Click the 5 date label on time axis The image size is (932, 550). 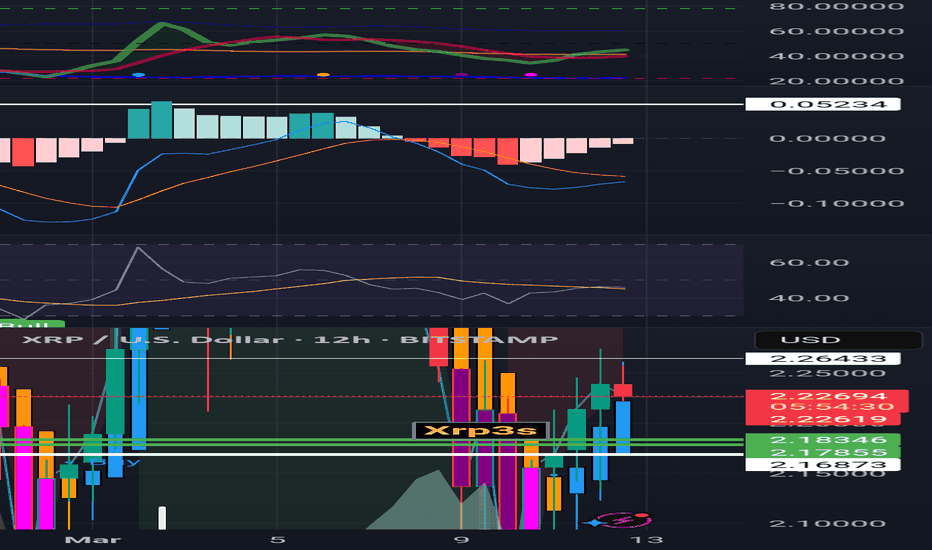(278, 540)
